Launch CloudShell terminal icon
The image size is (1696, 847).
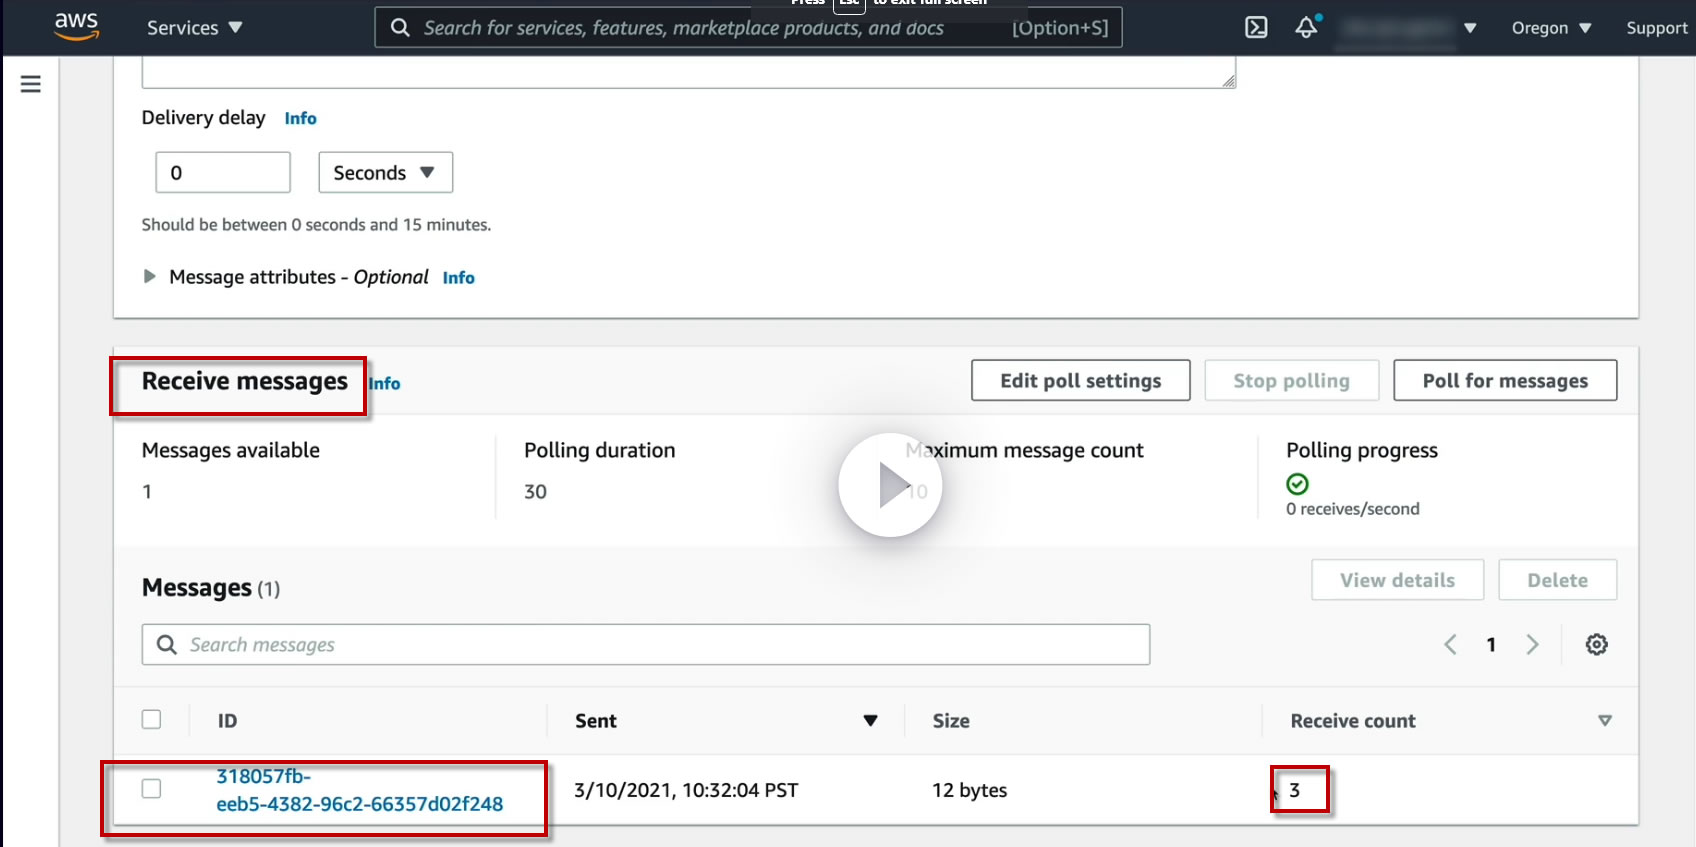click(1256, 28)
